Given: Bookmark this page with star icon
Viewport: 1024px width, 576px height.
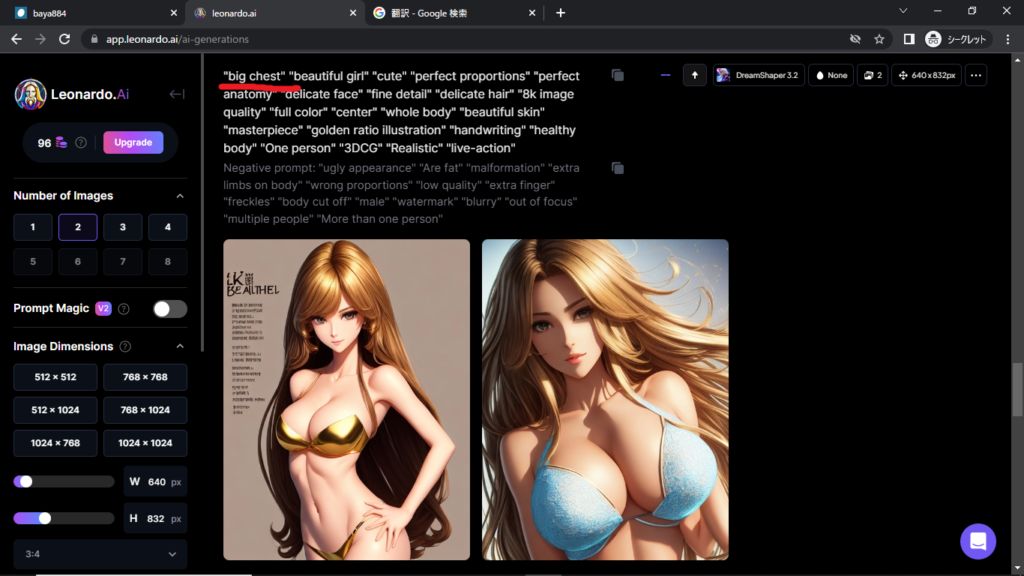Looking at the screenshot, I should (x=879, y=39).
